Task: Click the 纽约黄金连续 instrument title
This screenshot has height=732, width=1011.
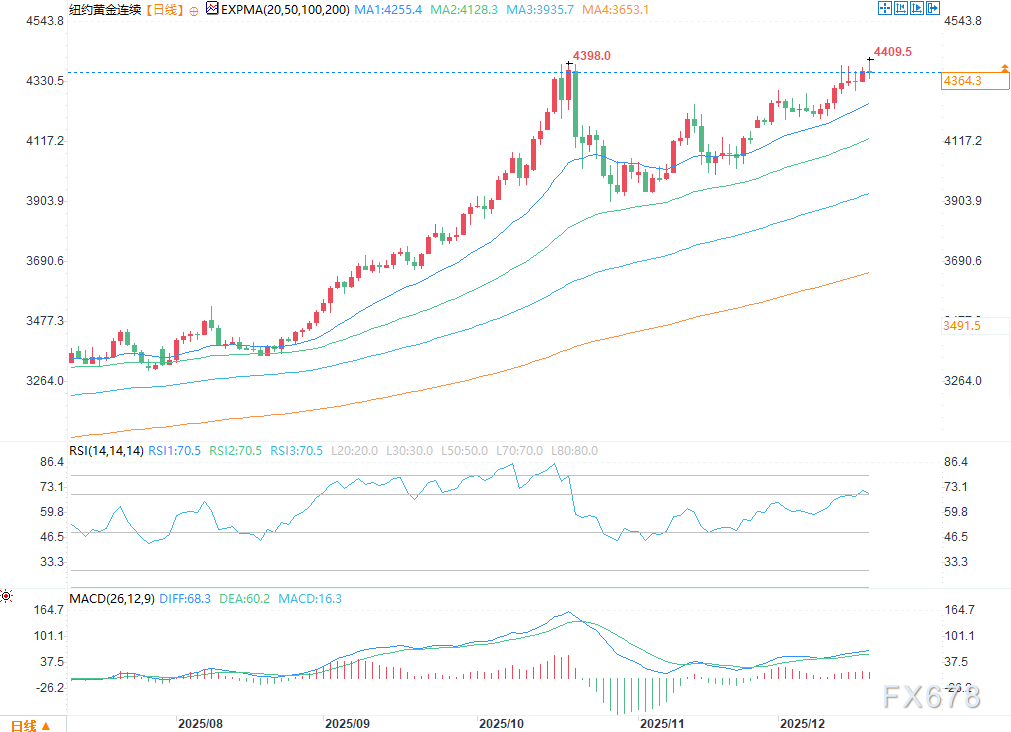Action: coord(104,9)
